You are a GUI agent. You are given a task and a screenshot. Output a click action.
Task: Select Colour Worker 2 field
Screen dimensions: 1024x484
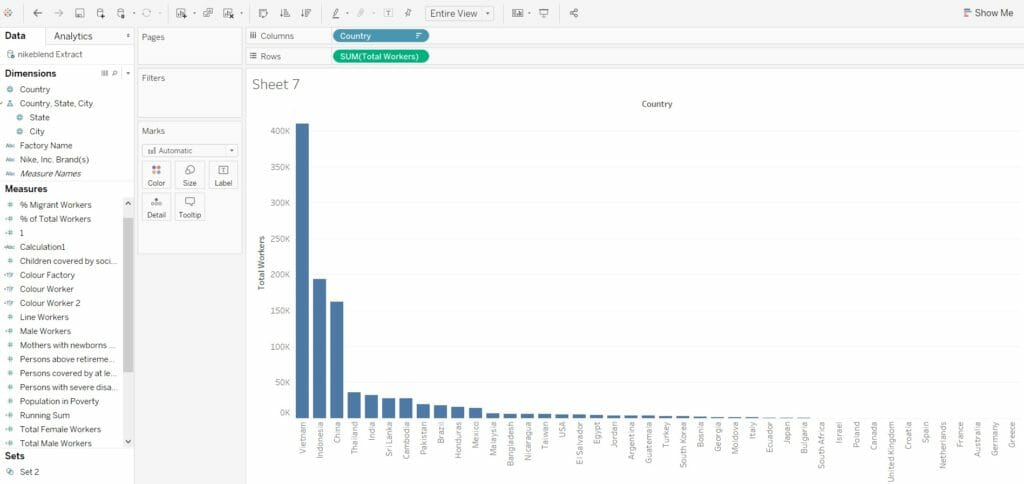click(x=50, y=303)
